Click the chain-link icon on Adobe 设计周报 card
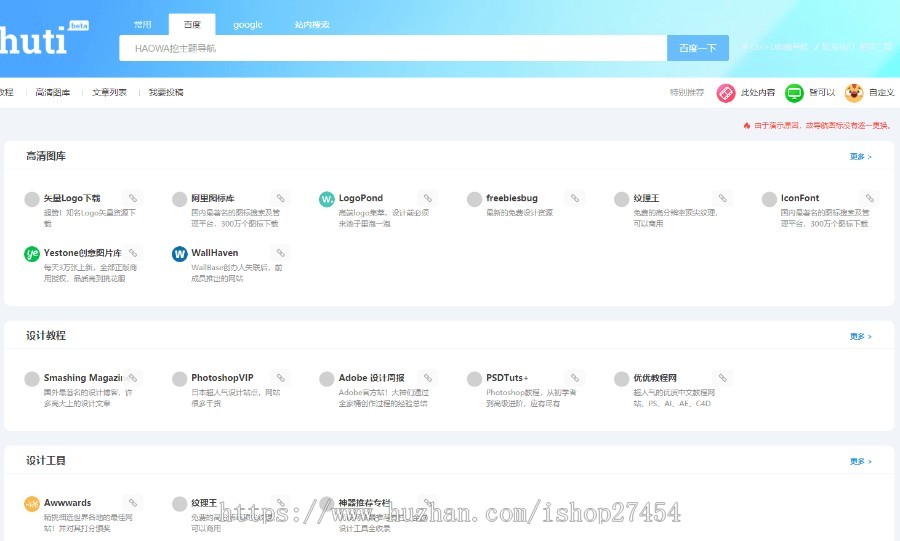 (428, 378)
